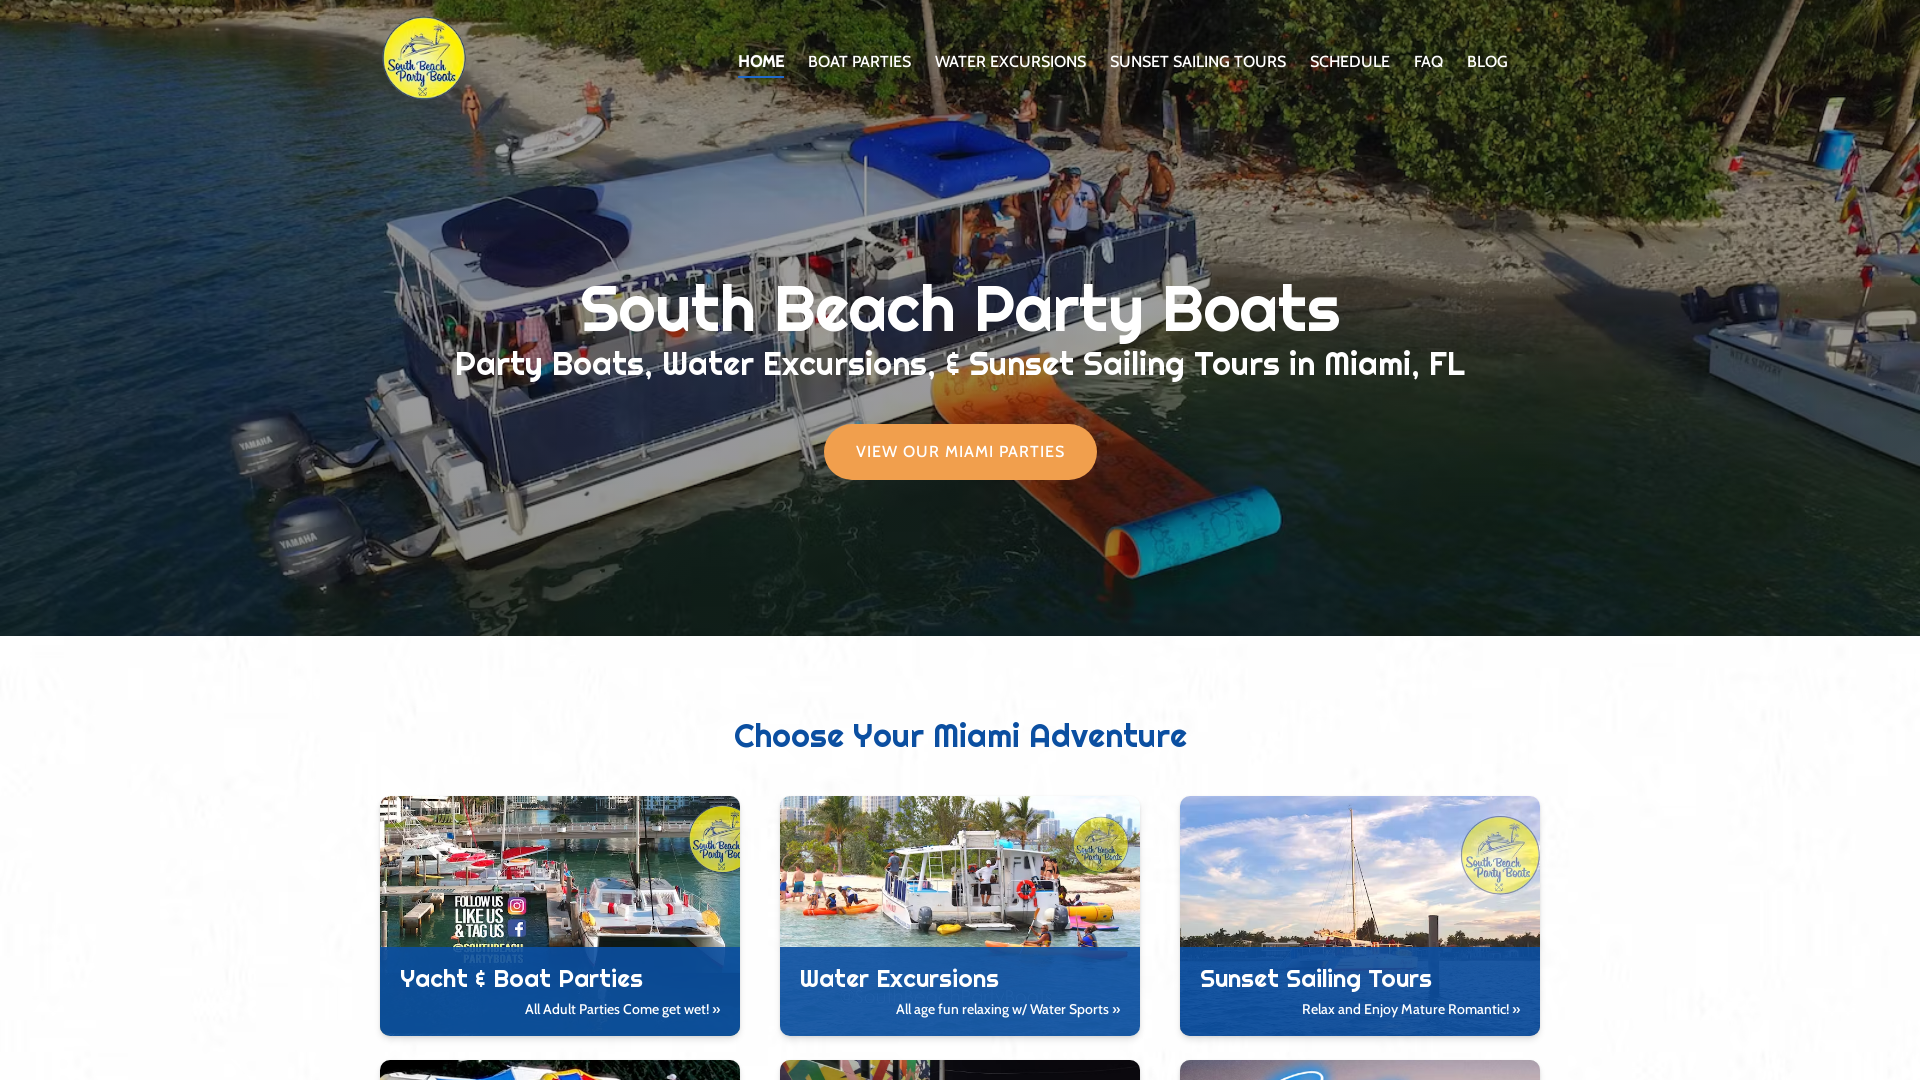Follow the "Relax and Enjoy Mature Romantic!" link

1411,1009
